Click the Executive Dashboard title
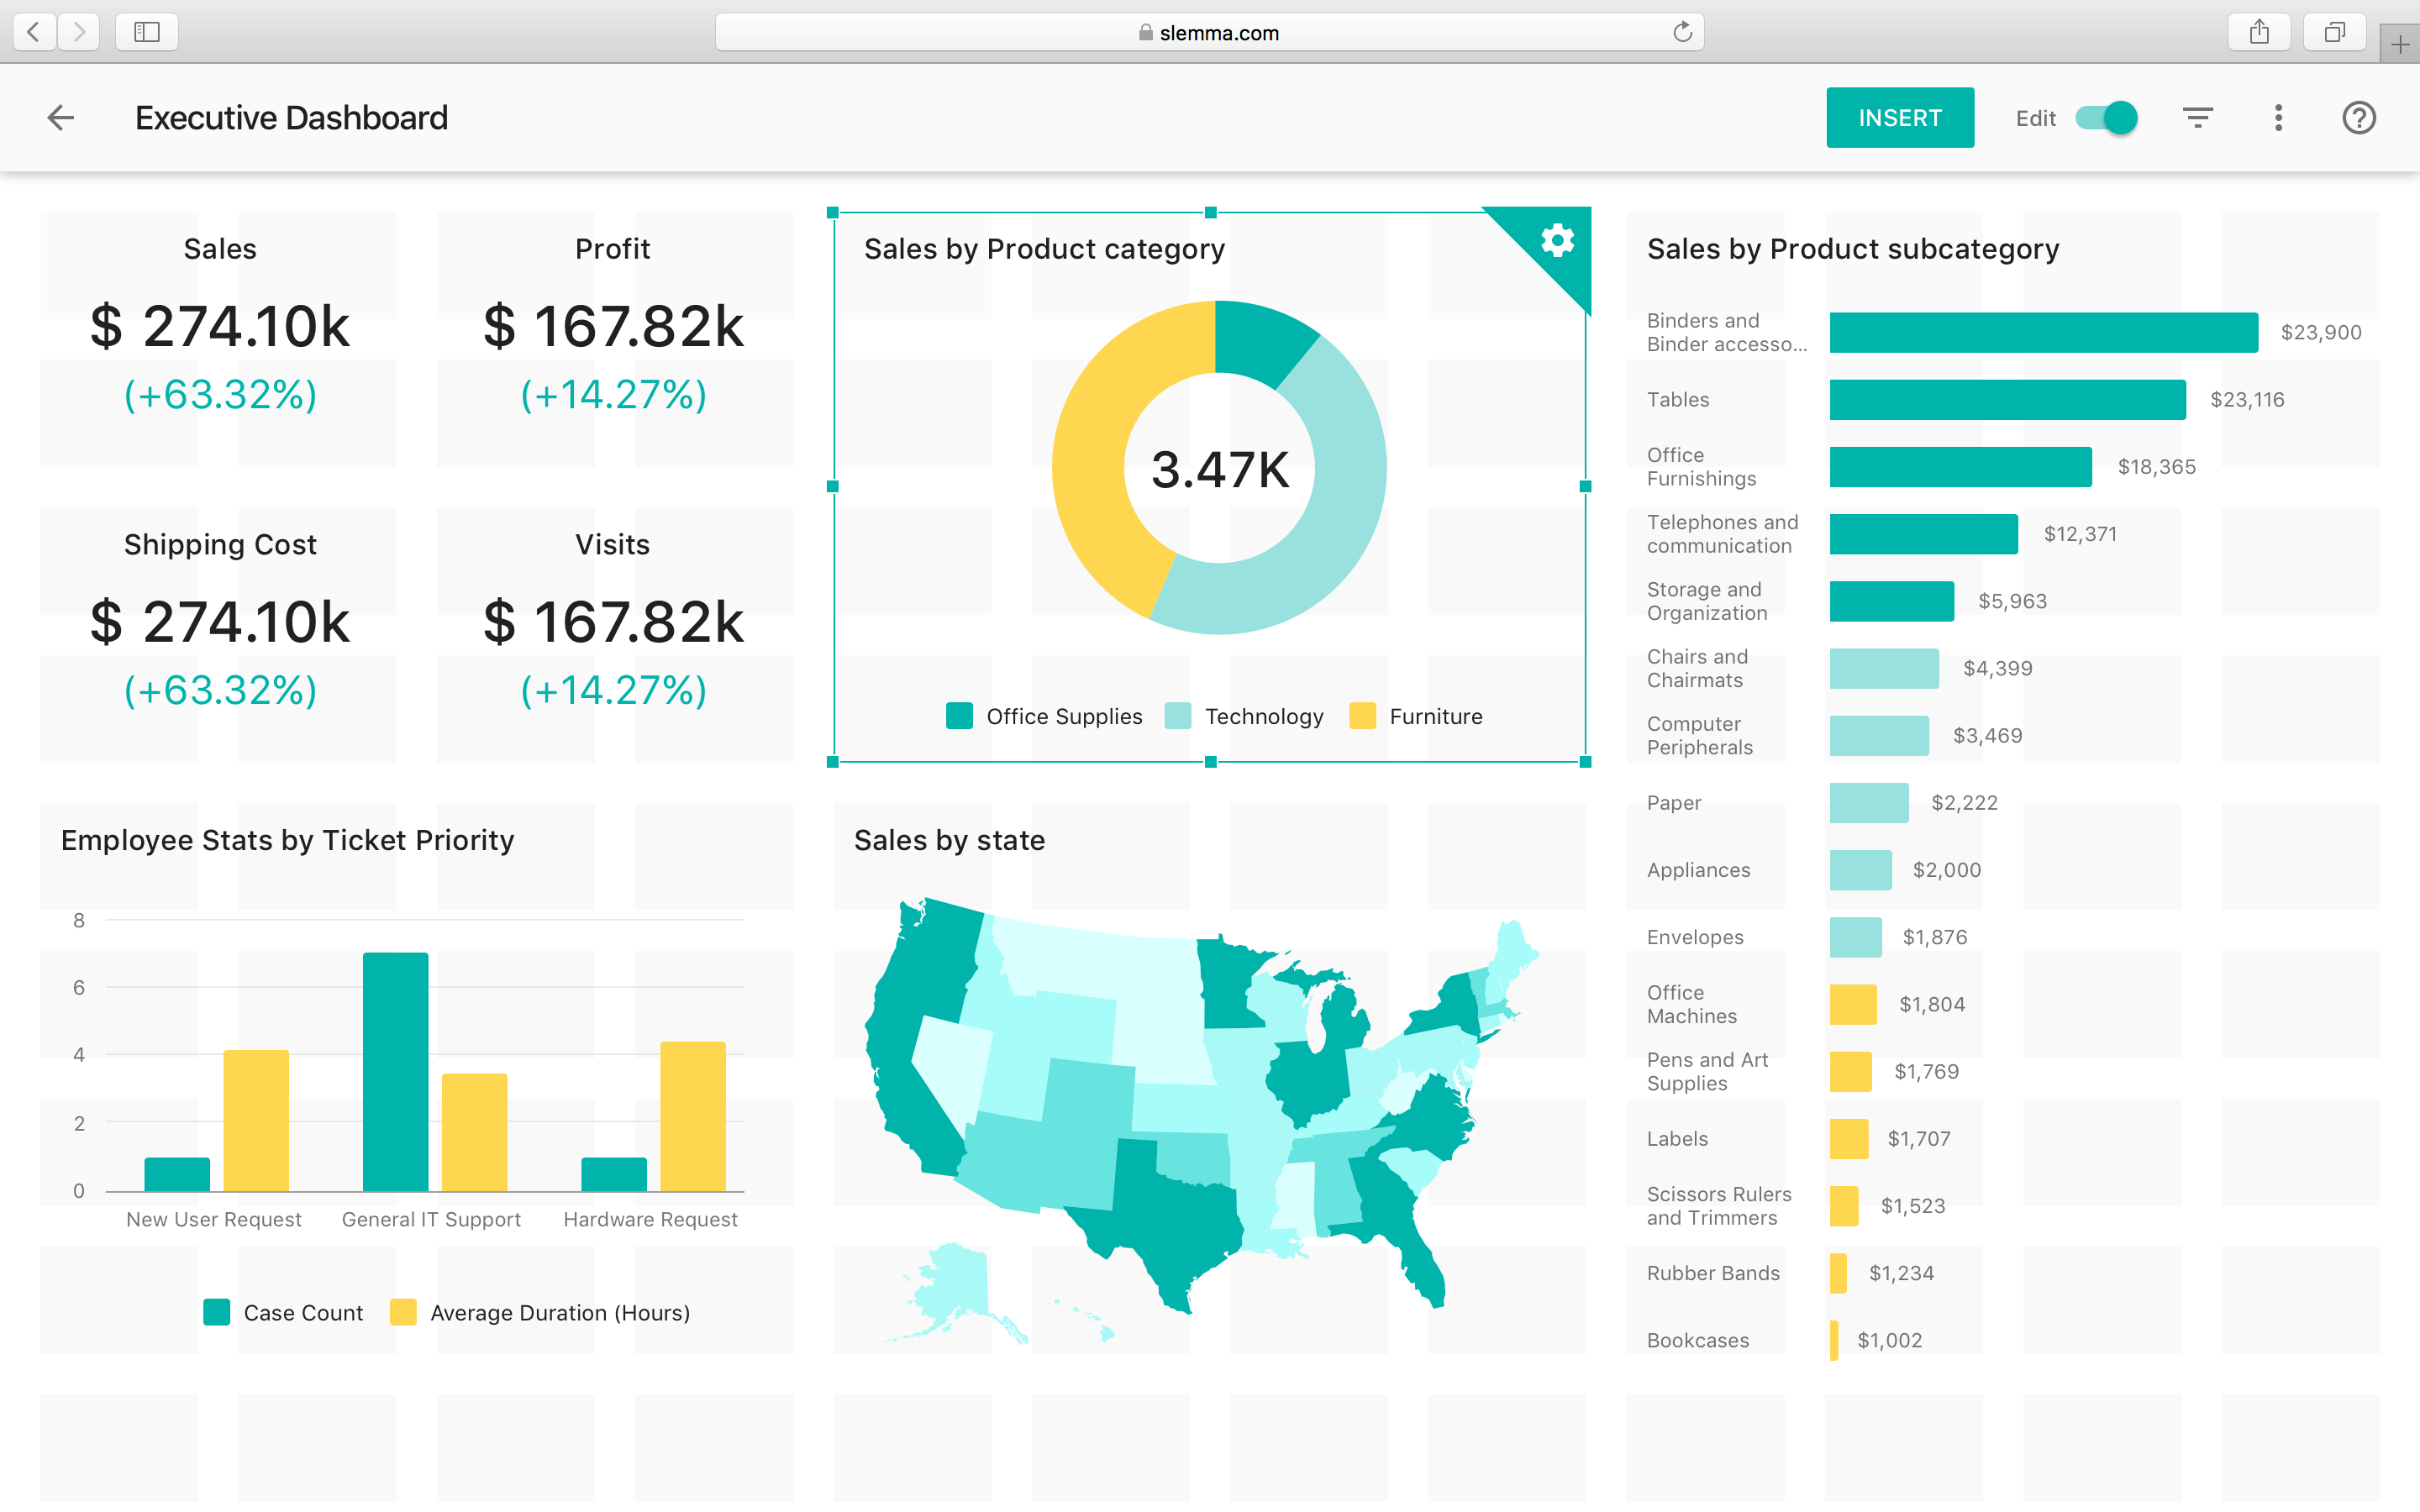This screenshot has width=2420, height=1512. 291,118
